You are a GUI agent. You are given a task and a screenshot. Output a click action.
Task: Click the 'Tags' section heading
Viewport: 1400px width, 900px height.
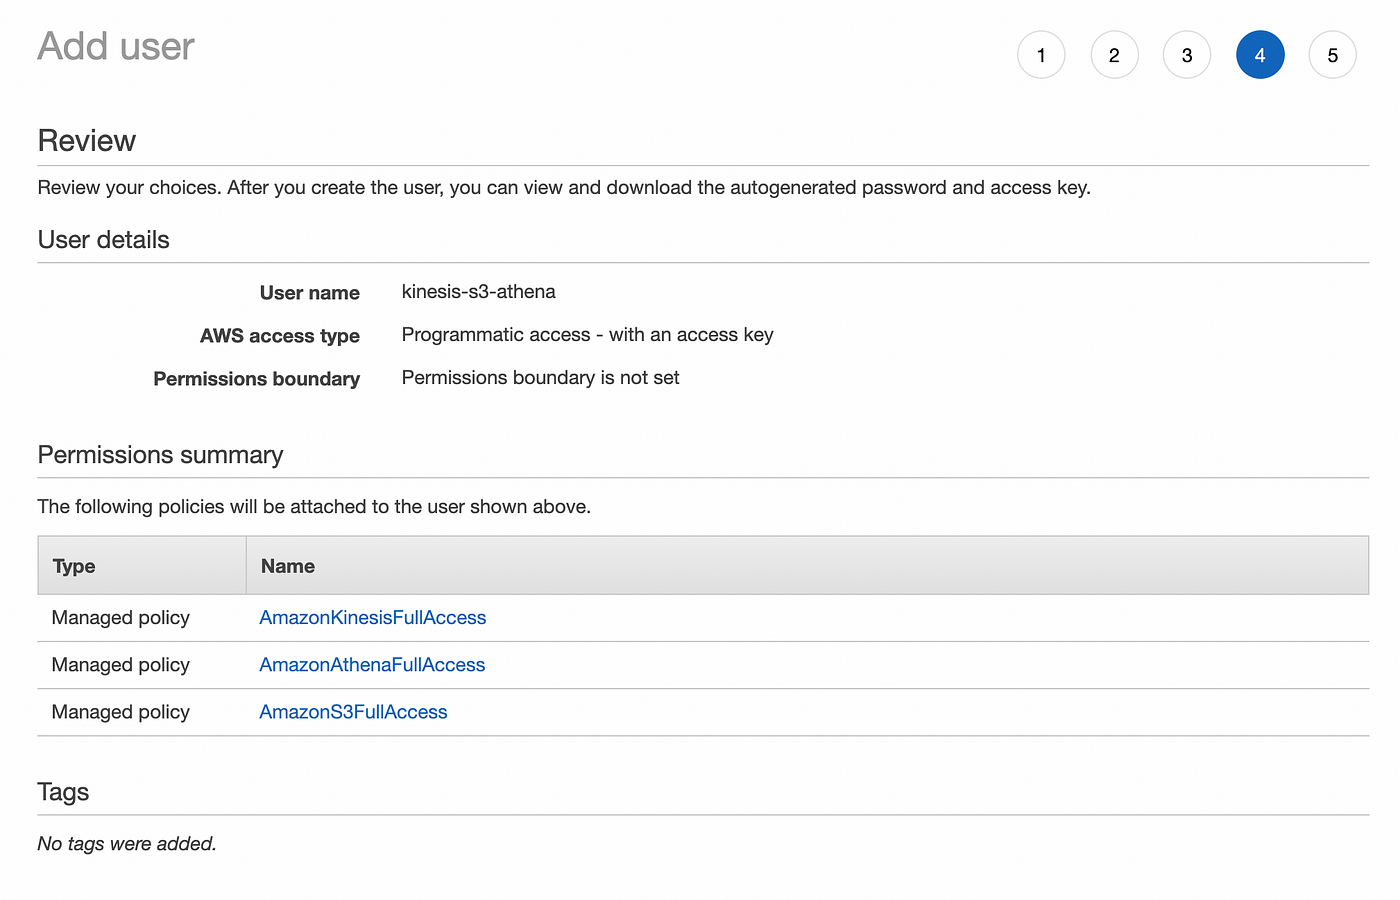(x=63, y=792)
